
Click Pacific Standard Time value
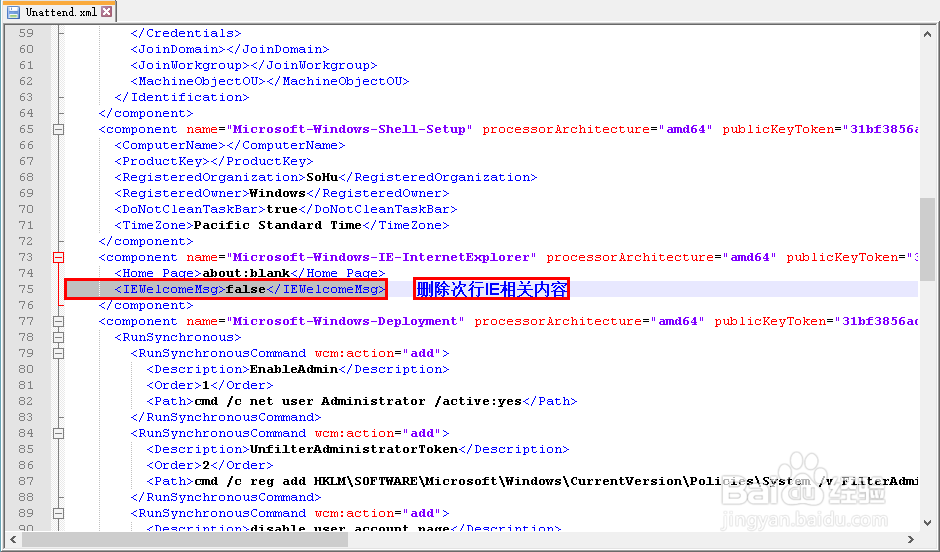point(278,225)
